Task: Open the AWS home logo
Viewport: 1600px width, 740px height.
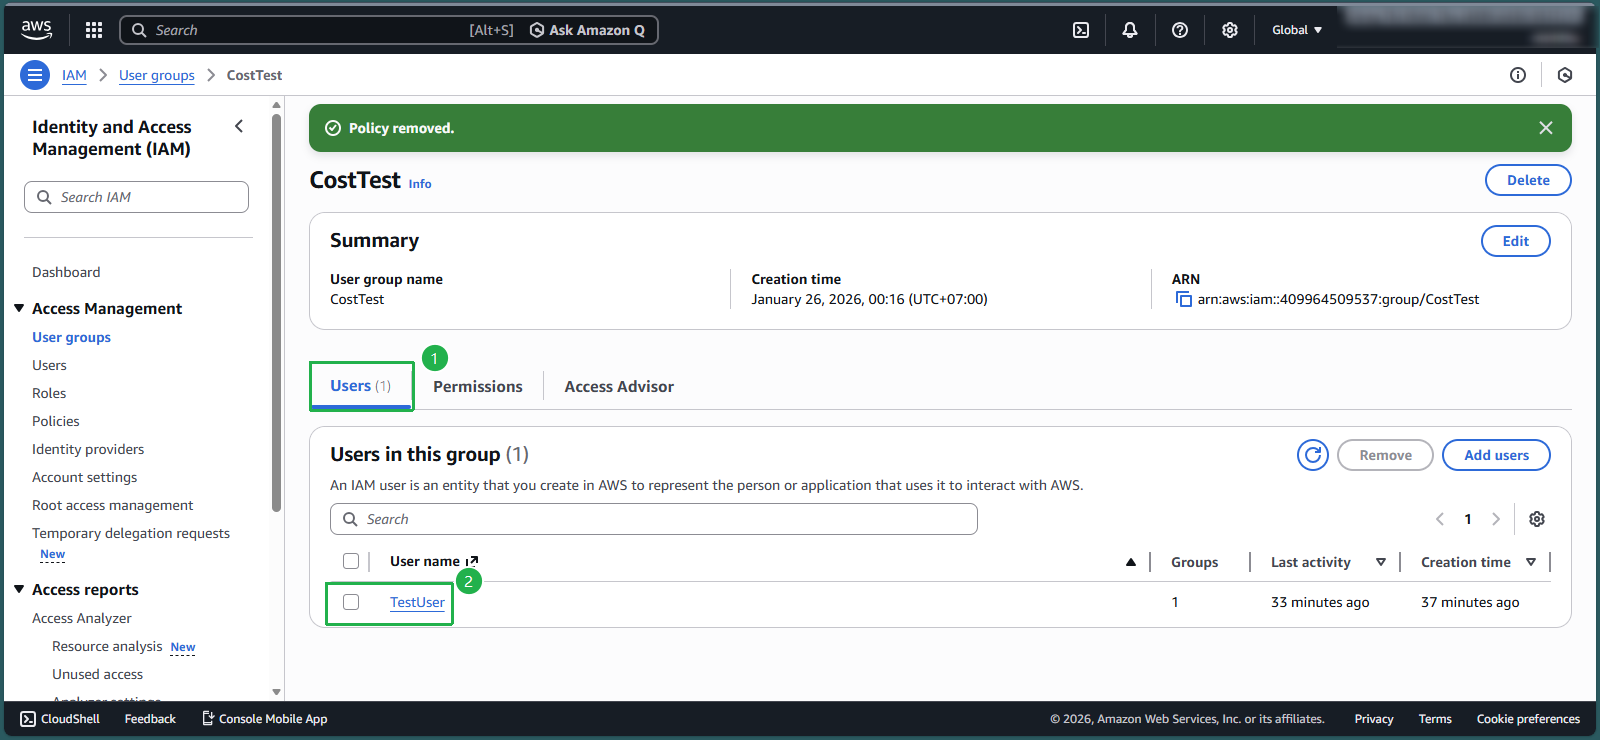Action: click(37, 30)
